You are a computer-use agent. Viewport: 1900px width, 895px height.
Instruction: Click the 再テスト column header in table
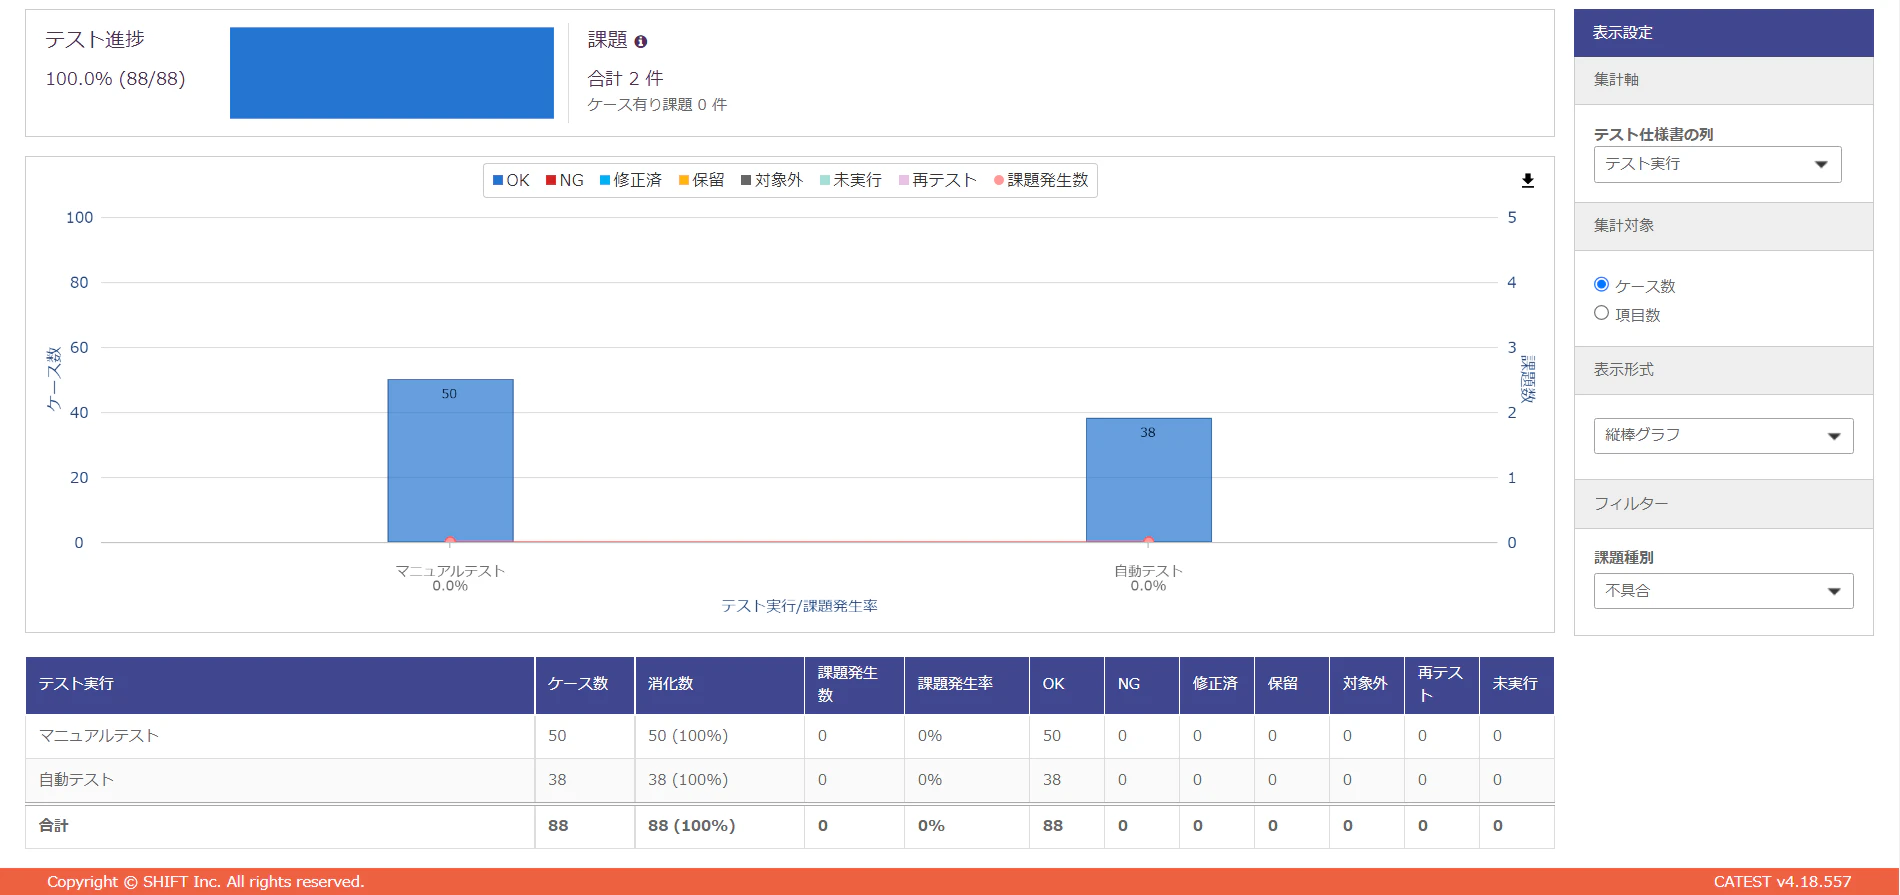(x=1442, y=685)
